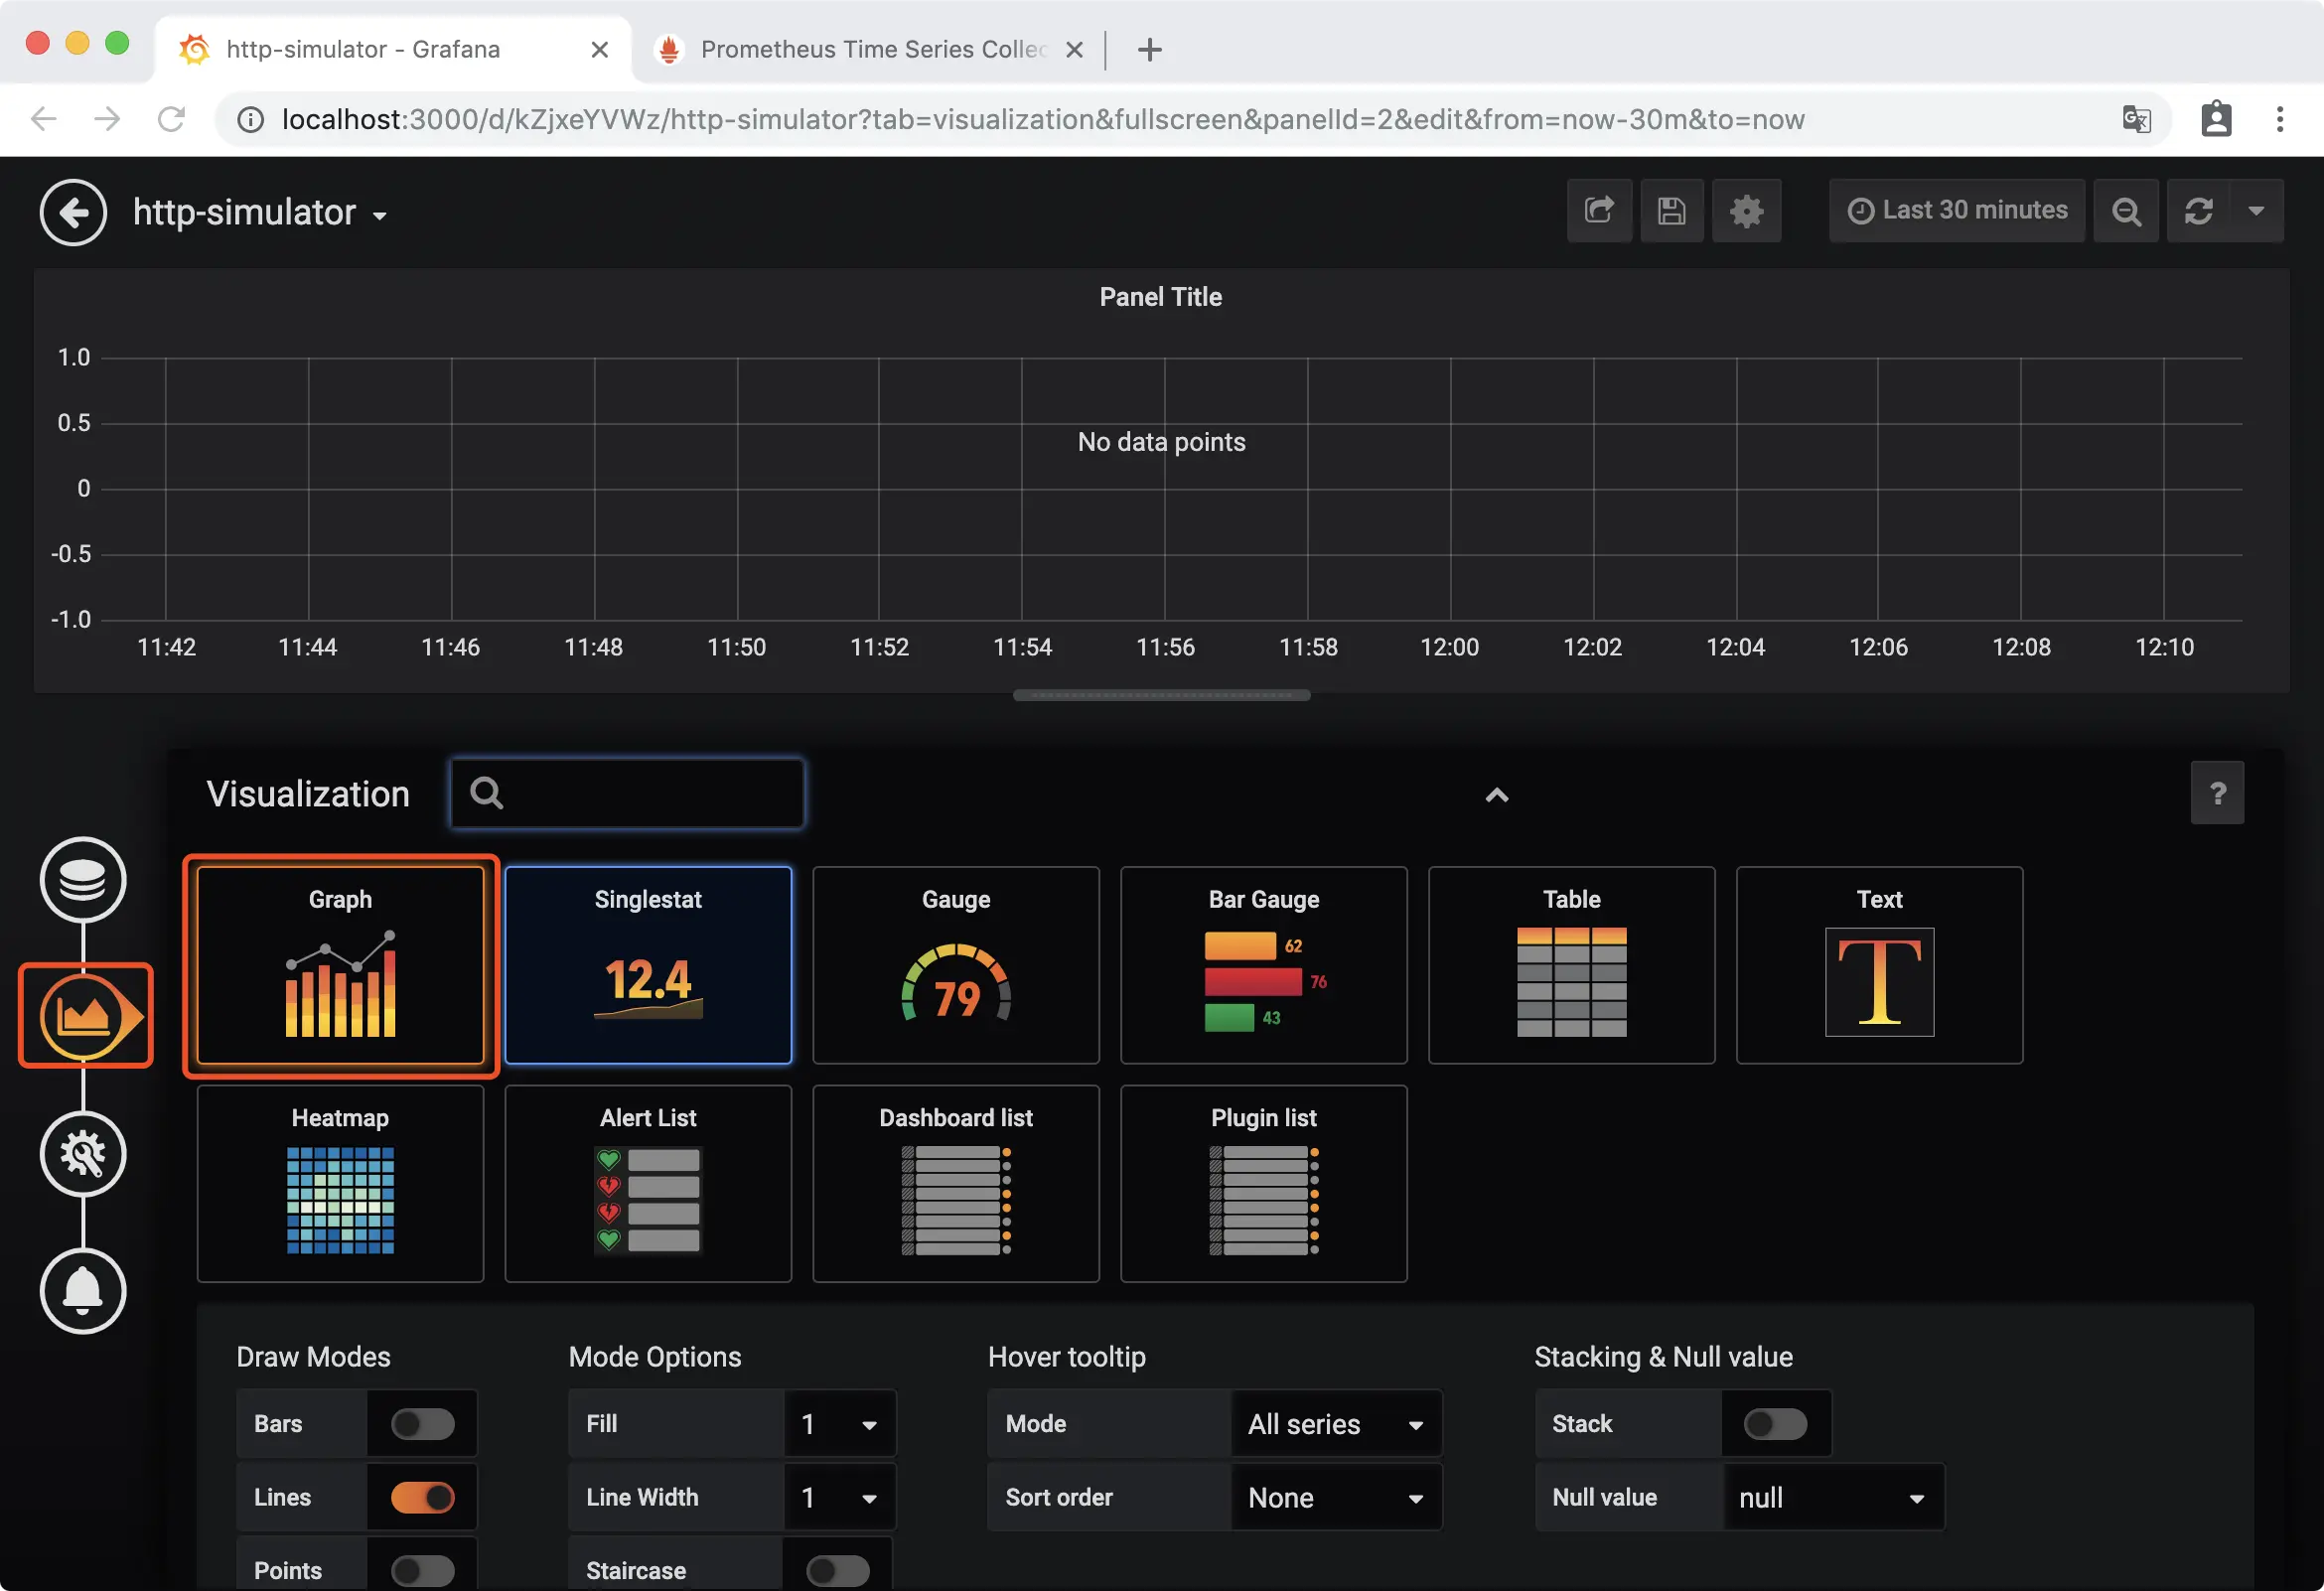2324x1591 pixels.
Task: Click the zoom out time range icon
Action: tap(2126, 211)
